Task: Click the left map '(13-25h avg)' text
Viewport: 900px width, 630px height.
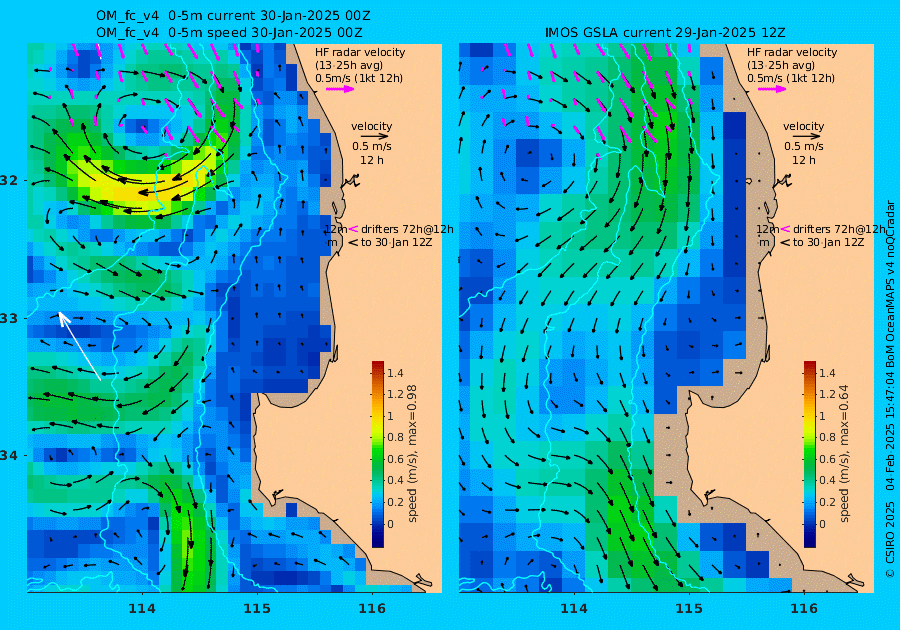Action: [348, 65]
